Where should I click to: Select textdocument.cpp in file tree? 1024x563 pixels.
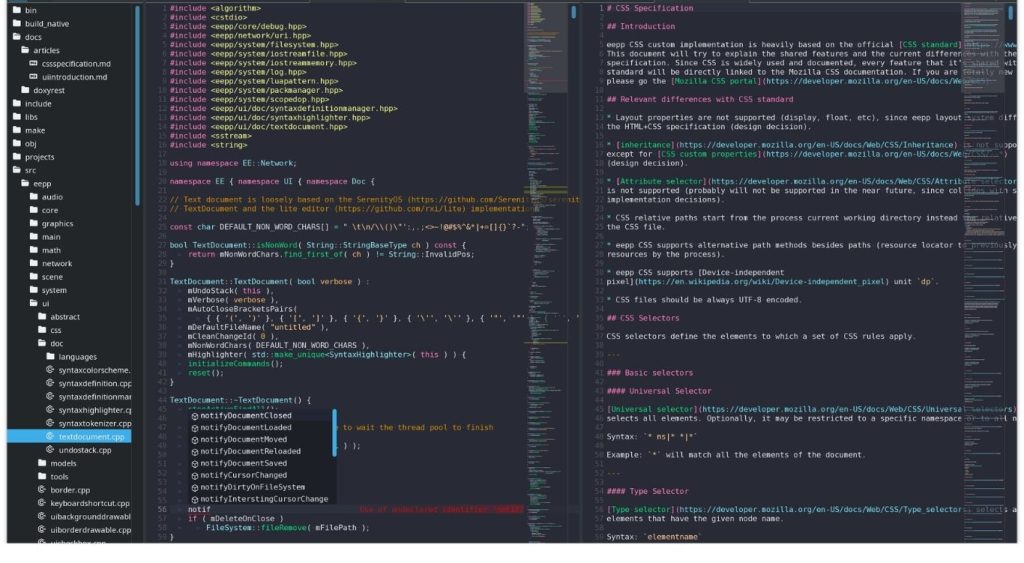[x=69, y=436]
